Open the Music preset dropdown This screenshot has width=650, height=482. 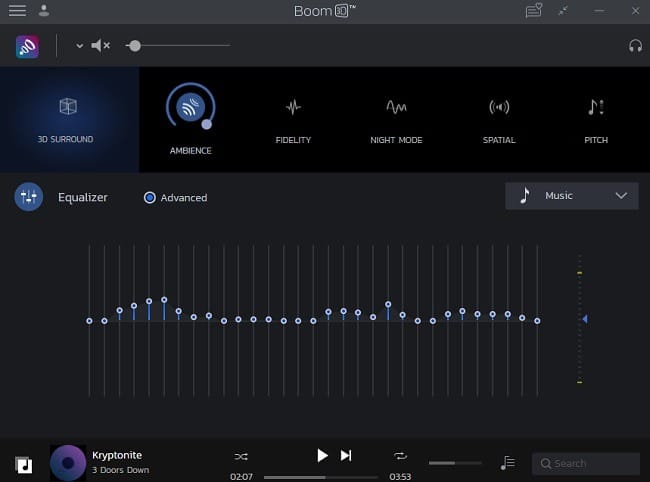(572, 196)
